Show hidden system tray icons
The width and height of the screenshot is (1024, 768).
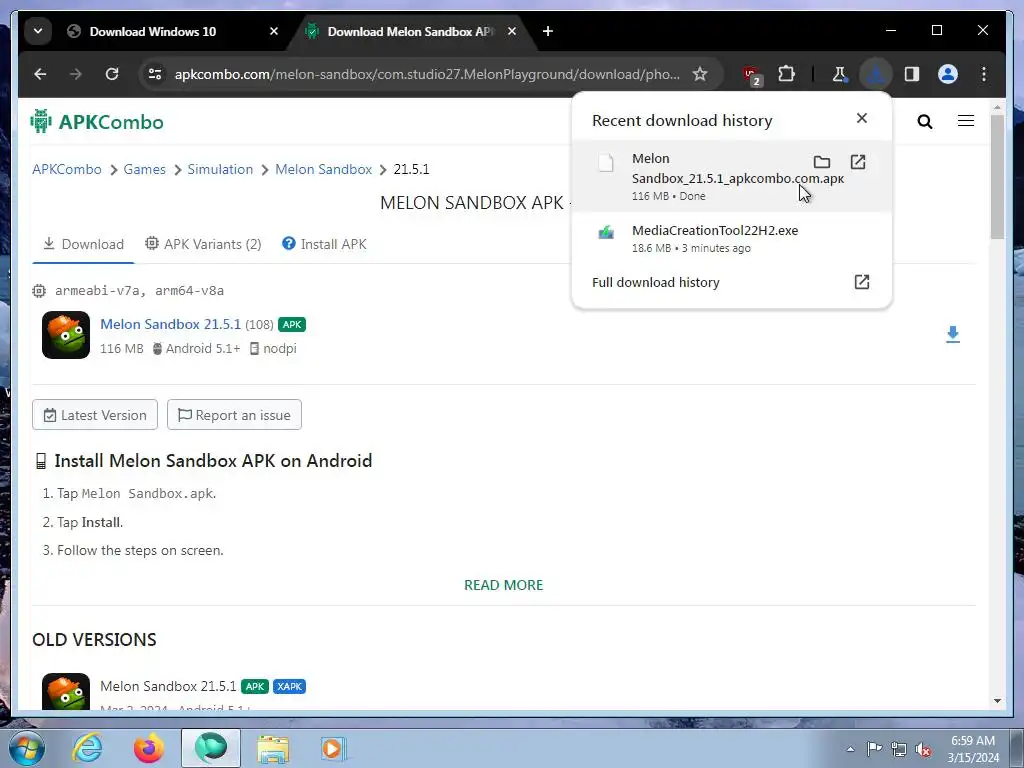(x=850, y=749)
